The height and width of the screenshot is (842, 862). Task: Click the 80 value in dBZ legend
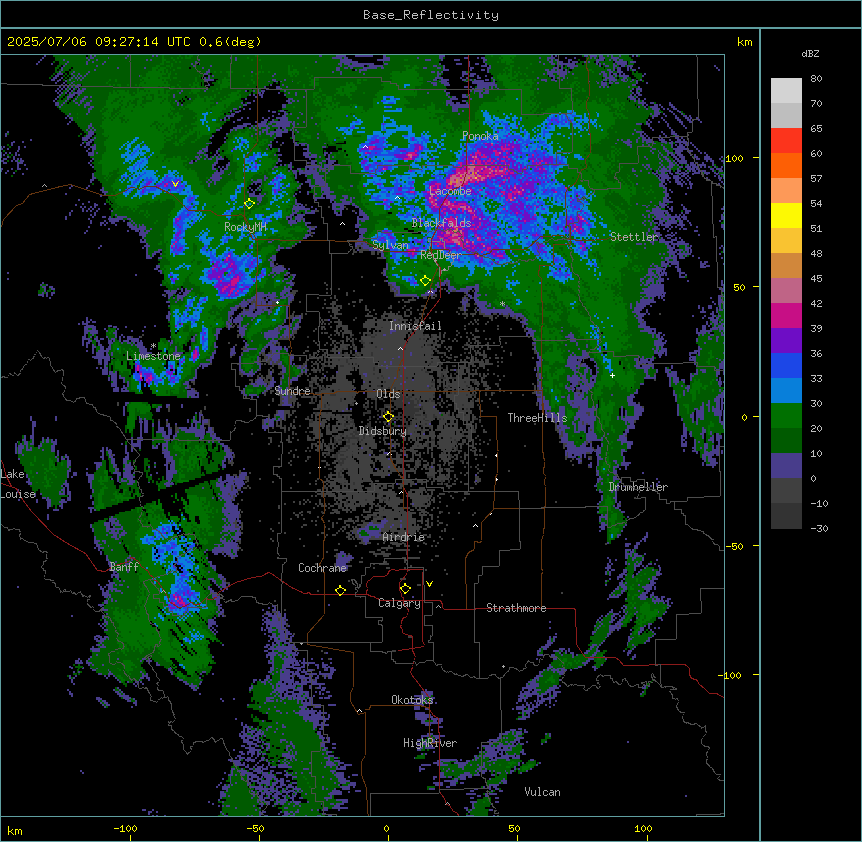(816, 79)
